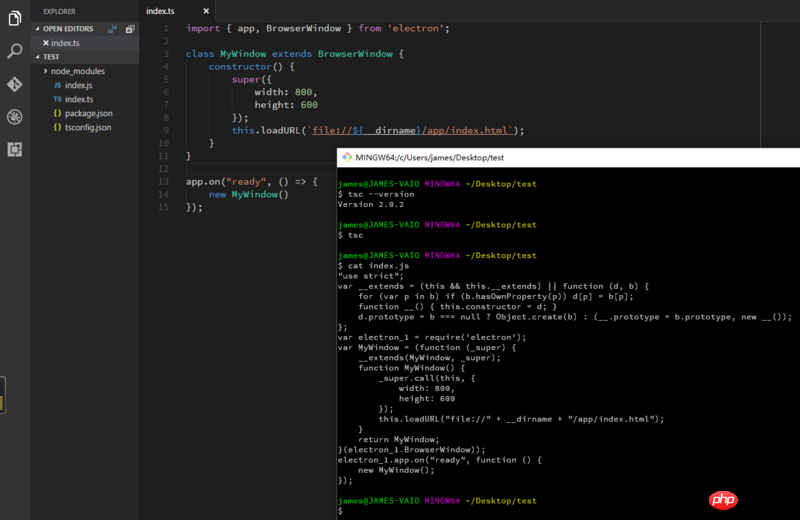The height and width of the screenshot is (520, 800).
Task: Open index.js from the file tree
Action: pyautogui.click(x=78, y=85)
